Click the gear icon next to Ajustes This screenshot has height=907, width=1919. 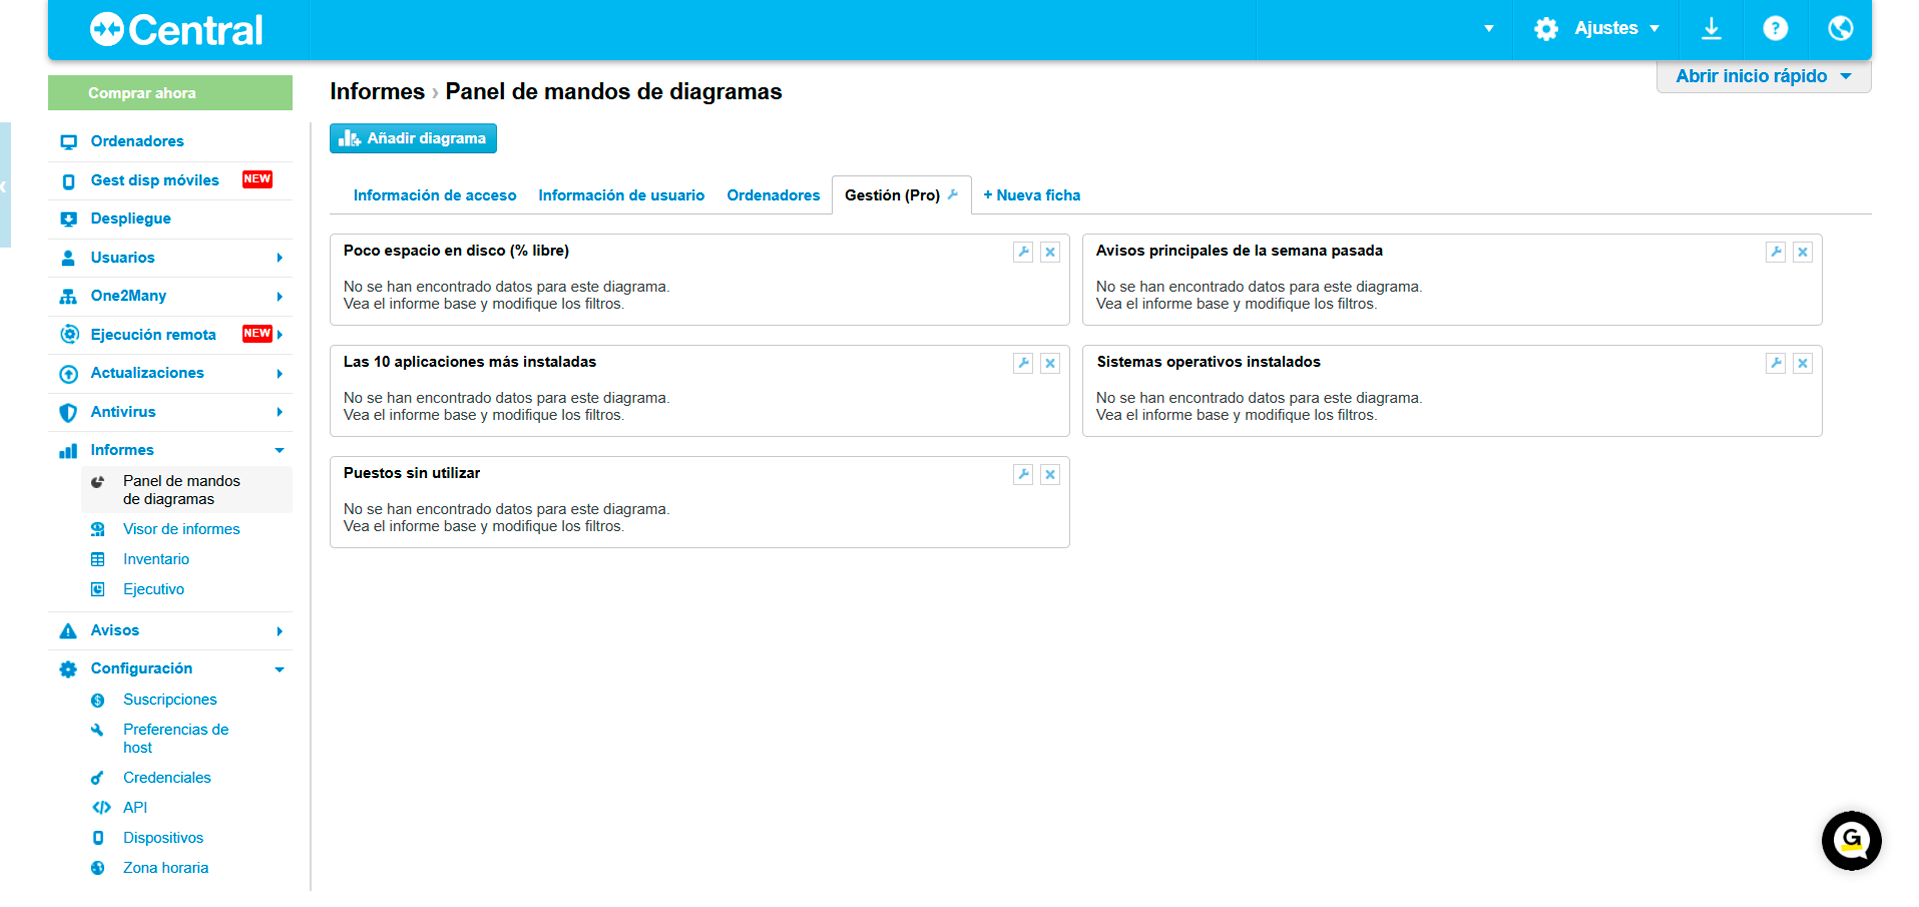(1546, 29)
